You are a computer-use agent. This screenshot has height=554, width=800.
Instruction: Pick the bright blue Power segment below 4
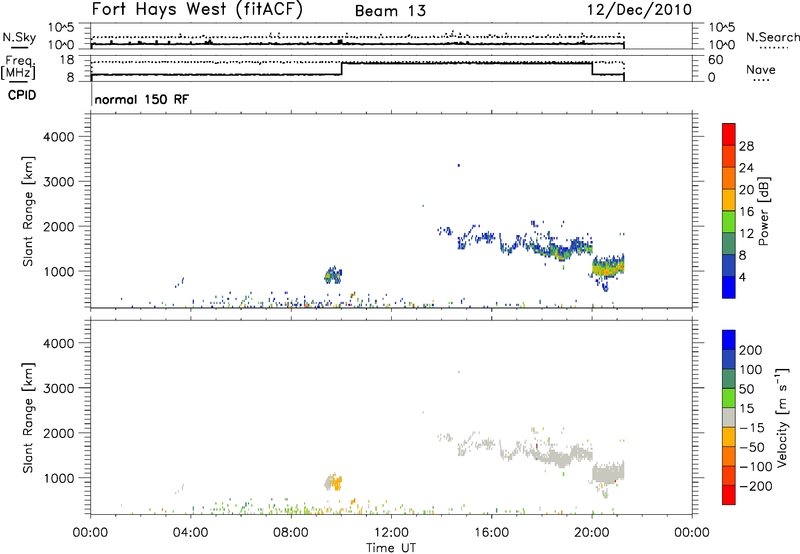729,287
